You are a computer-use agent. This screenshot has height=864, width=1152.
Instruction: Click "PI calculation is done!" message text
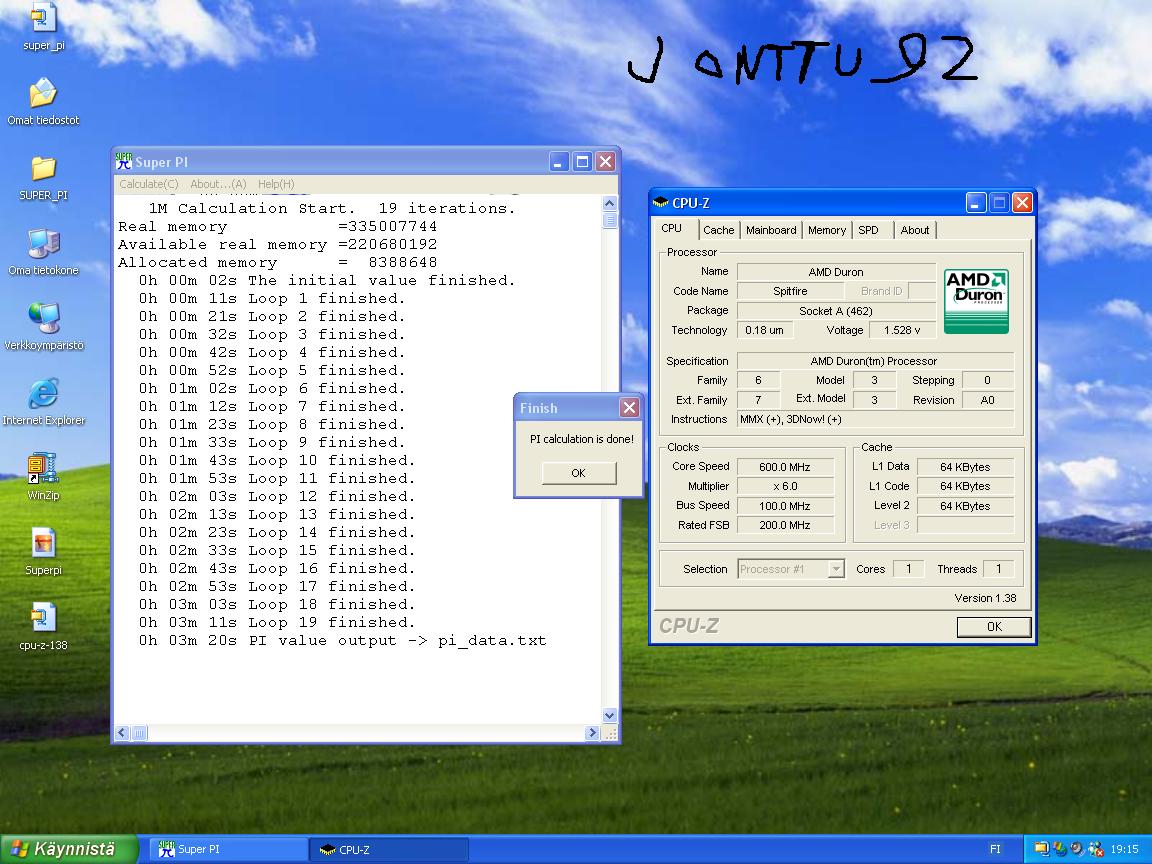(581, 439)
